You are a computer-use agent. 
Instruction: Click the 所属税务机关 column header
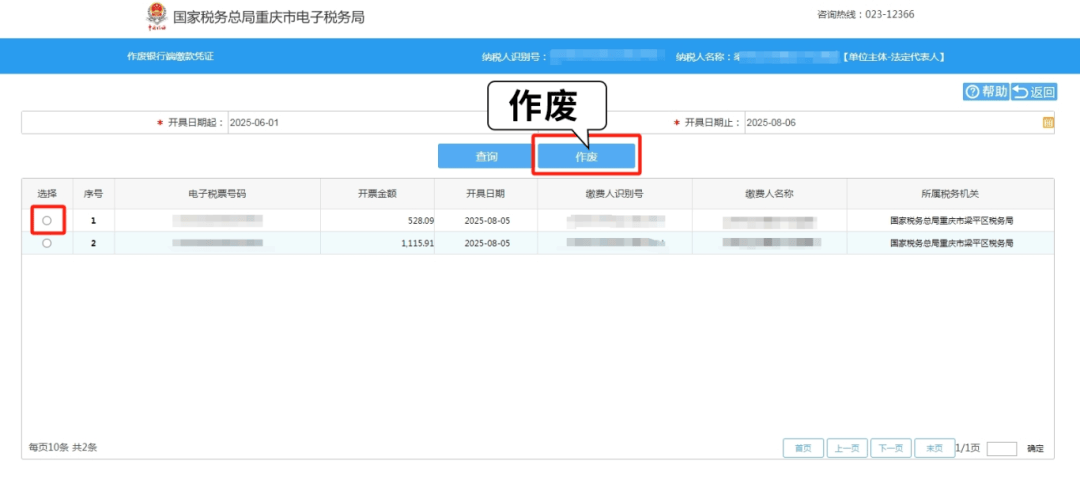coord(950,193)
